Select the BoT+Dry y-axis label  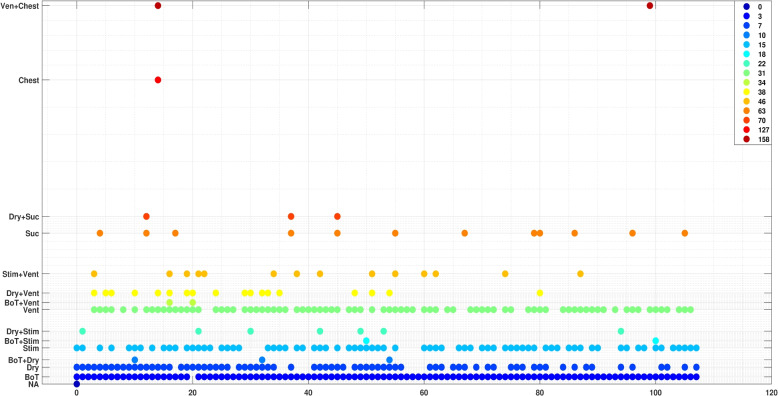23,360
